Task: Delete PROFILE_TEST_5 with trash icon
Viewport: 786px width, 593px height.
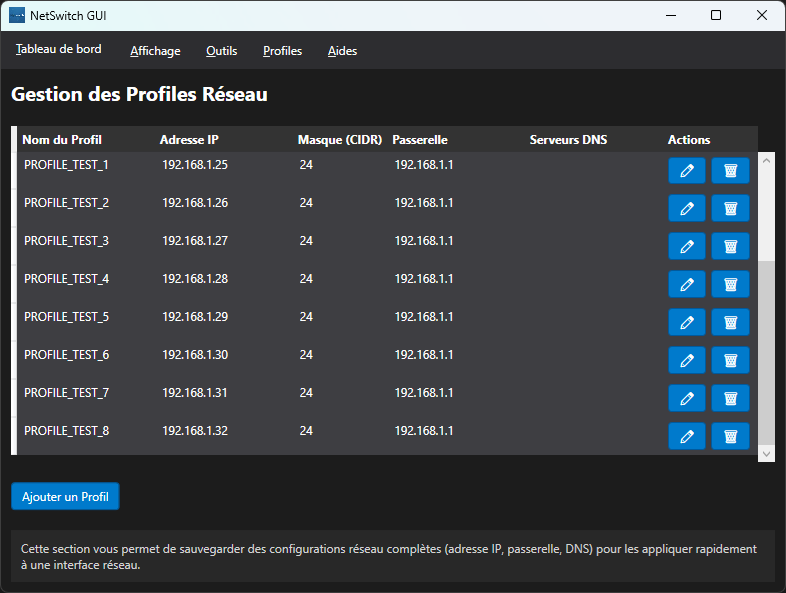Action: [x=730, y=322]
